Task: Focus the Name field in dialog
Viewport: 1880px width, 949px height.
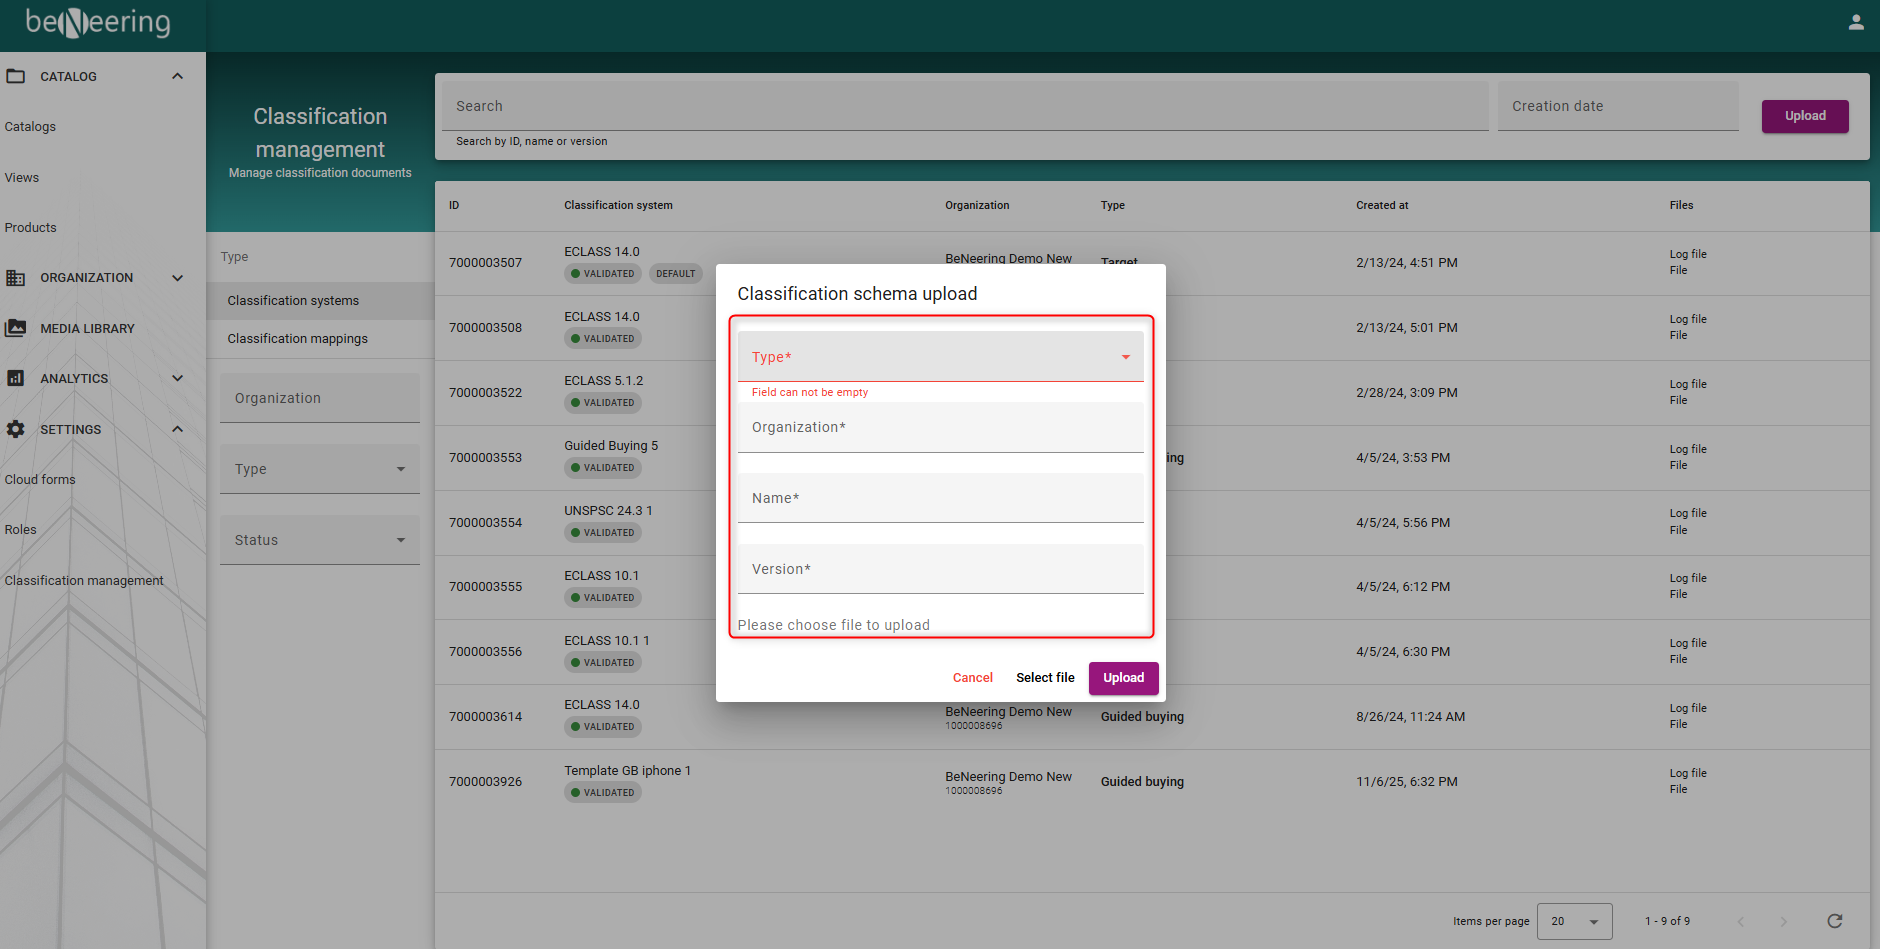Action: pos(940,498)
